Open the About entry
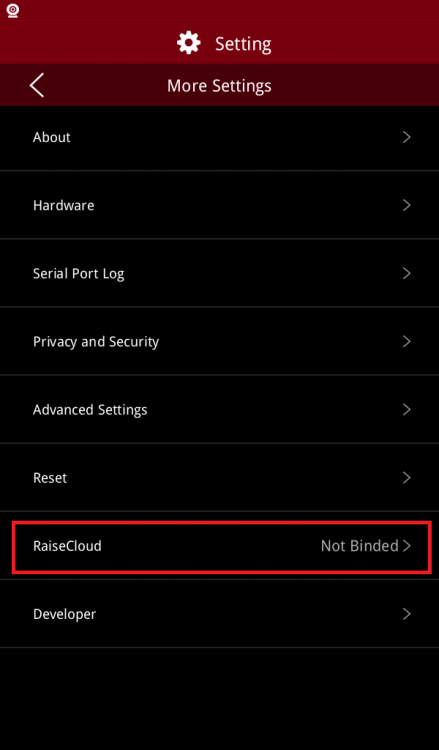This screenshot has height=750, width=439. [x=220, y=137]
